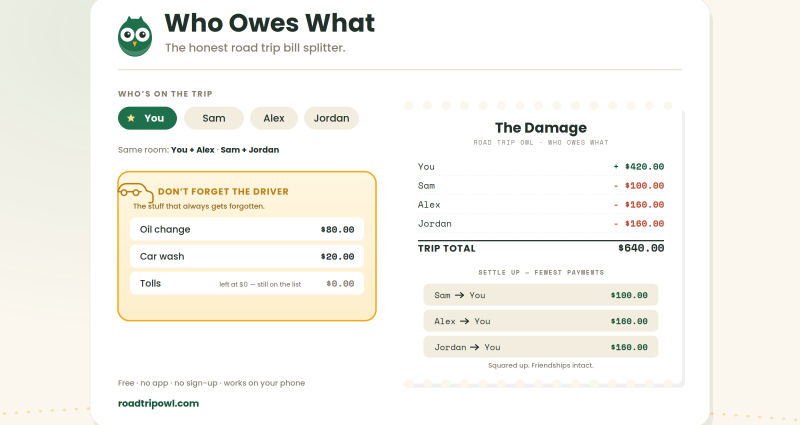
Task: Click the Sam → You payment row
Action: tap(541, 295)
